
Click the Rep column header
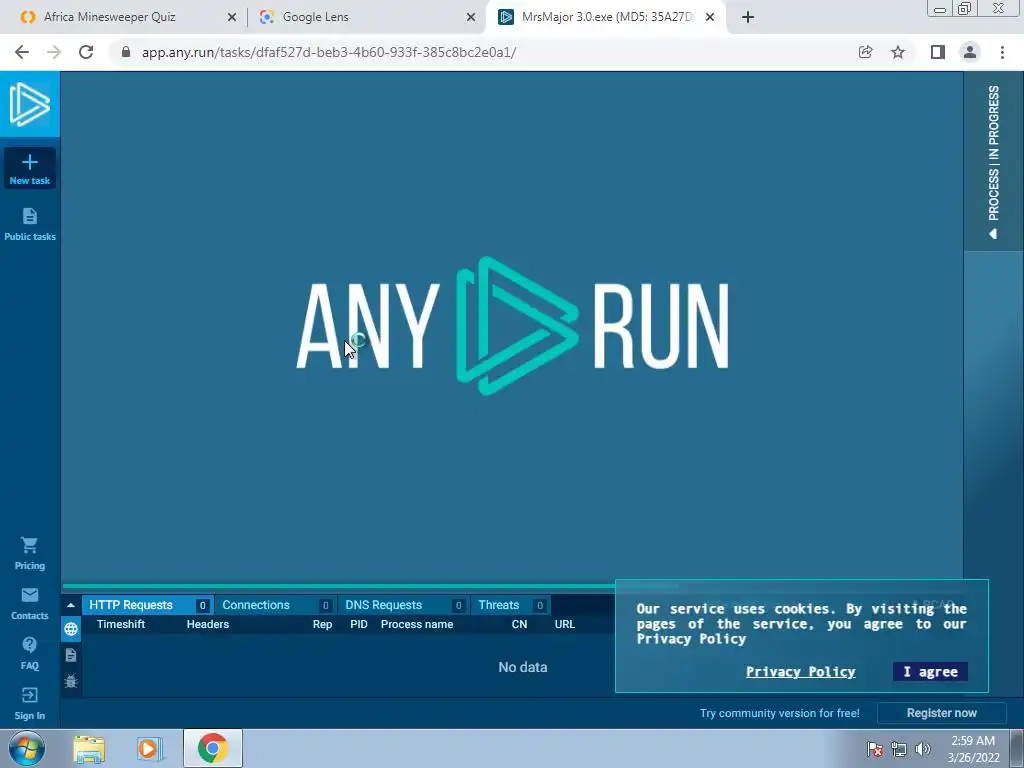[x=323, y=624]
